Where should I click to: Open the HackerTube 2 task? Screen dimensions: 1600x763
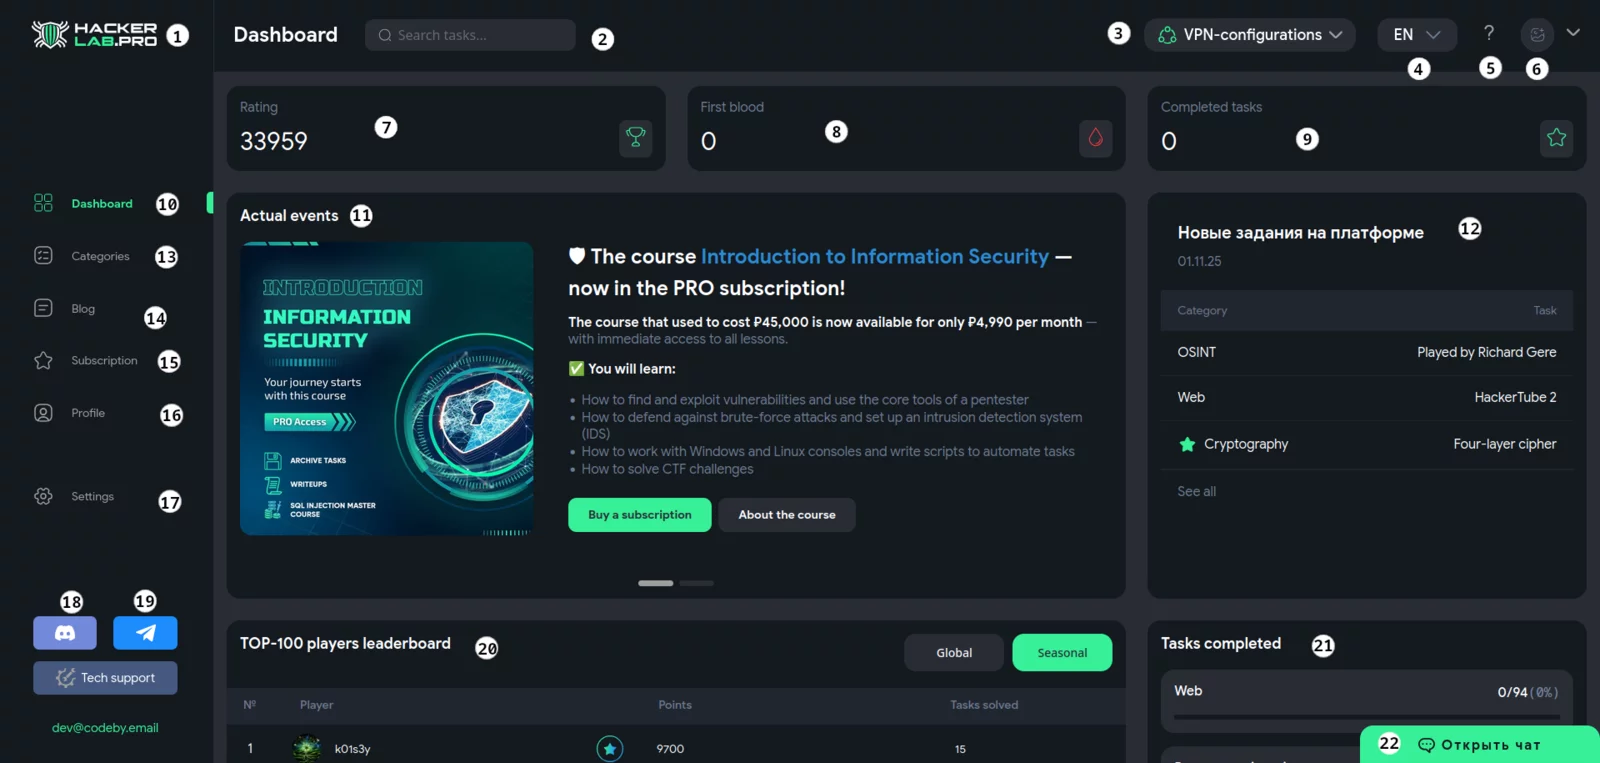pyautogui.click(x=1515, y=397)
